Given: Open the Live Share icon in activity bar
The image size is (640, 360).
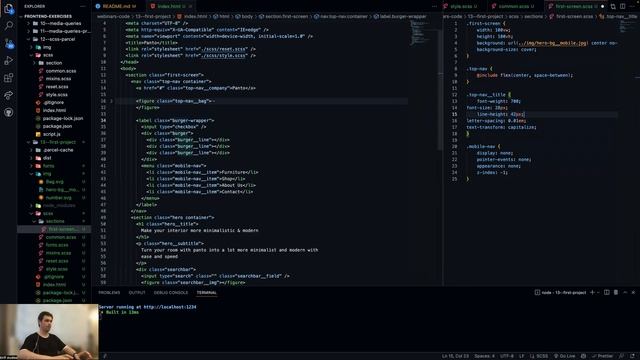Looking at the screenshot, I should tap(8, 95).
